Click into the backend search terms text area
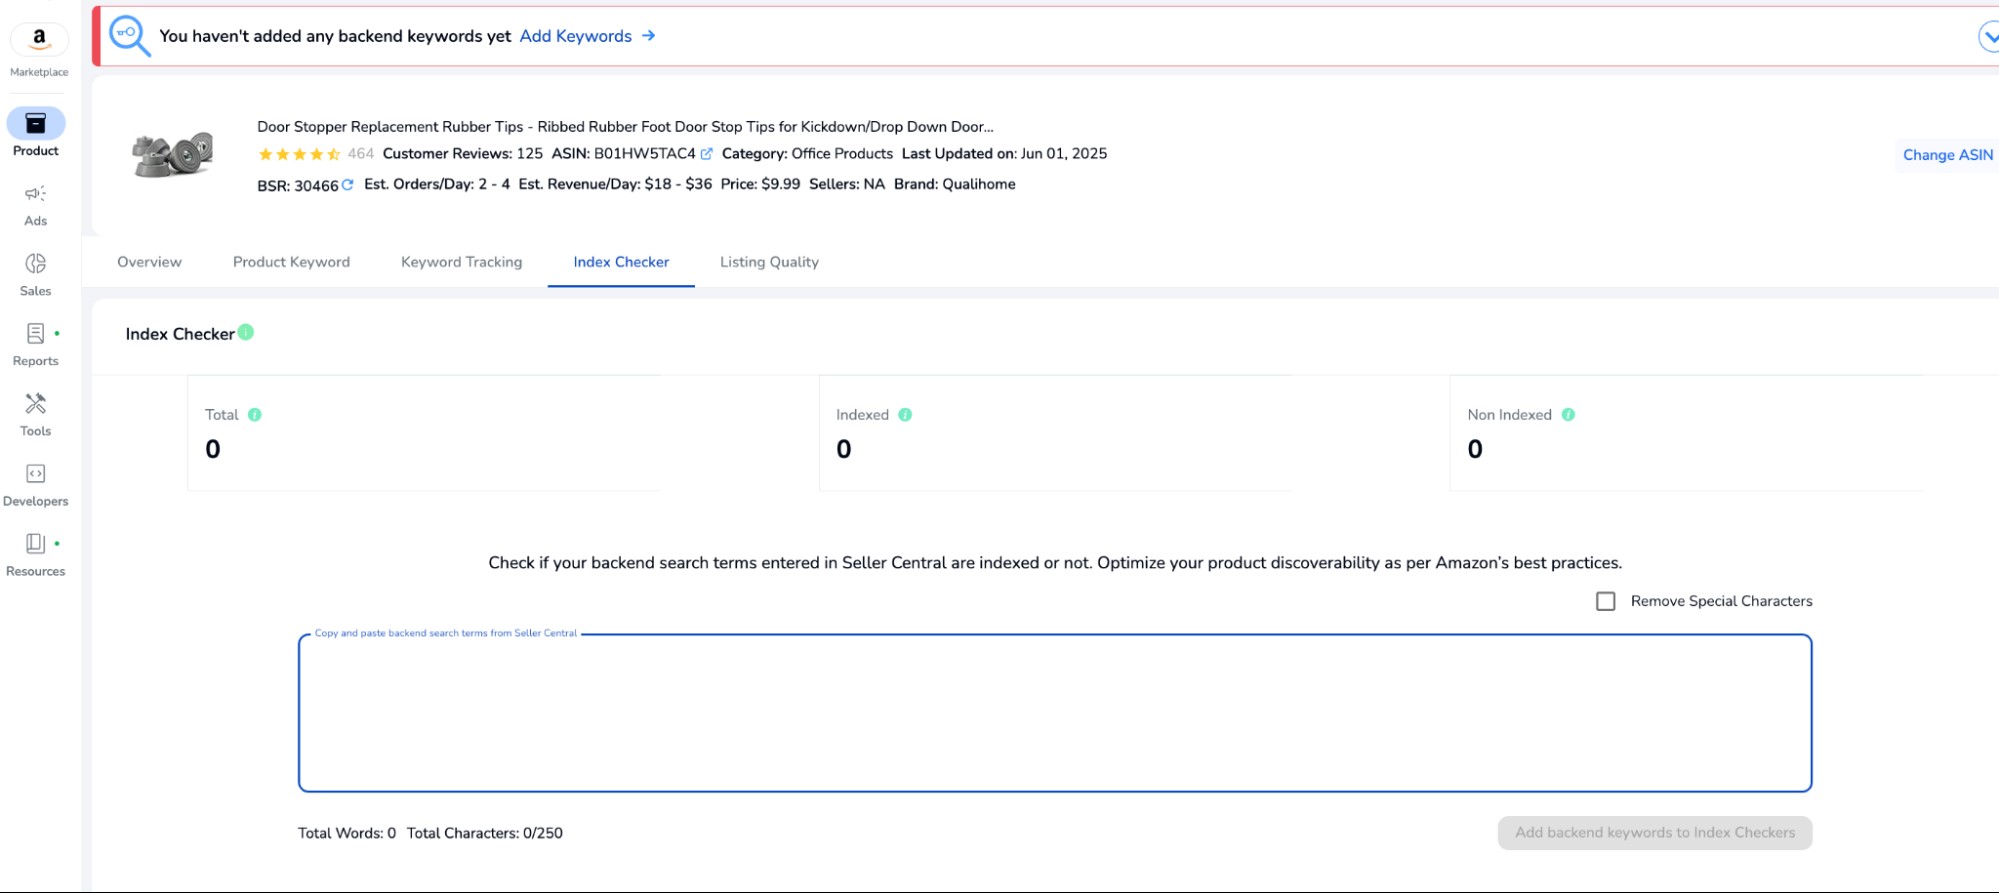Screen dimensions: 1999x893 (x=1055, y=713)
